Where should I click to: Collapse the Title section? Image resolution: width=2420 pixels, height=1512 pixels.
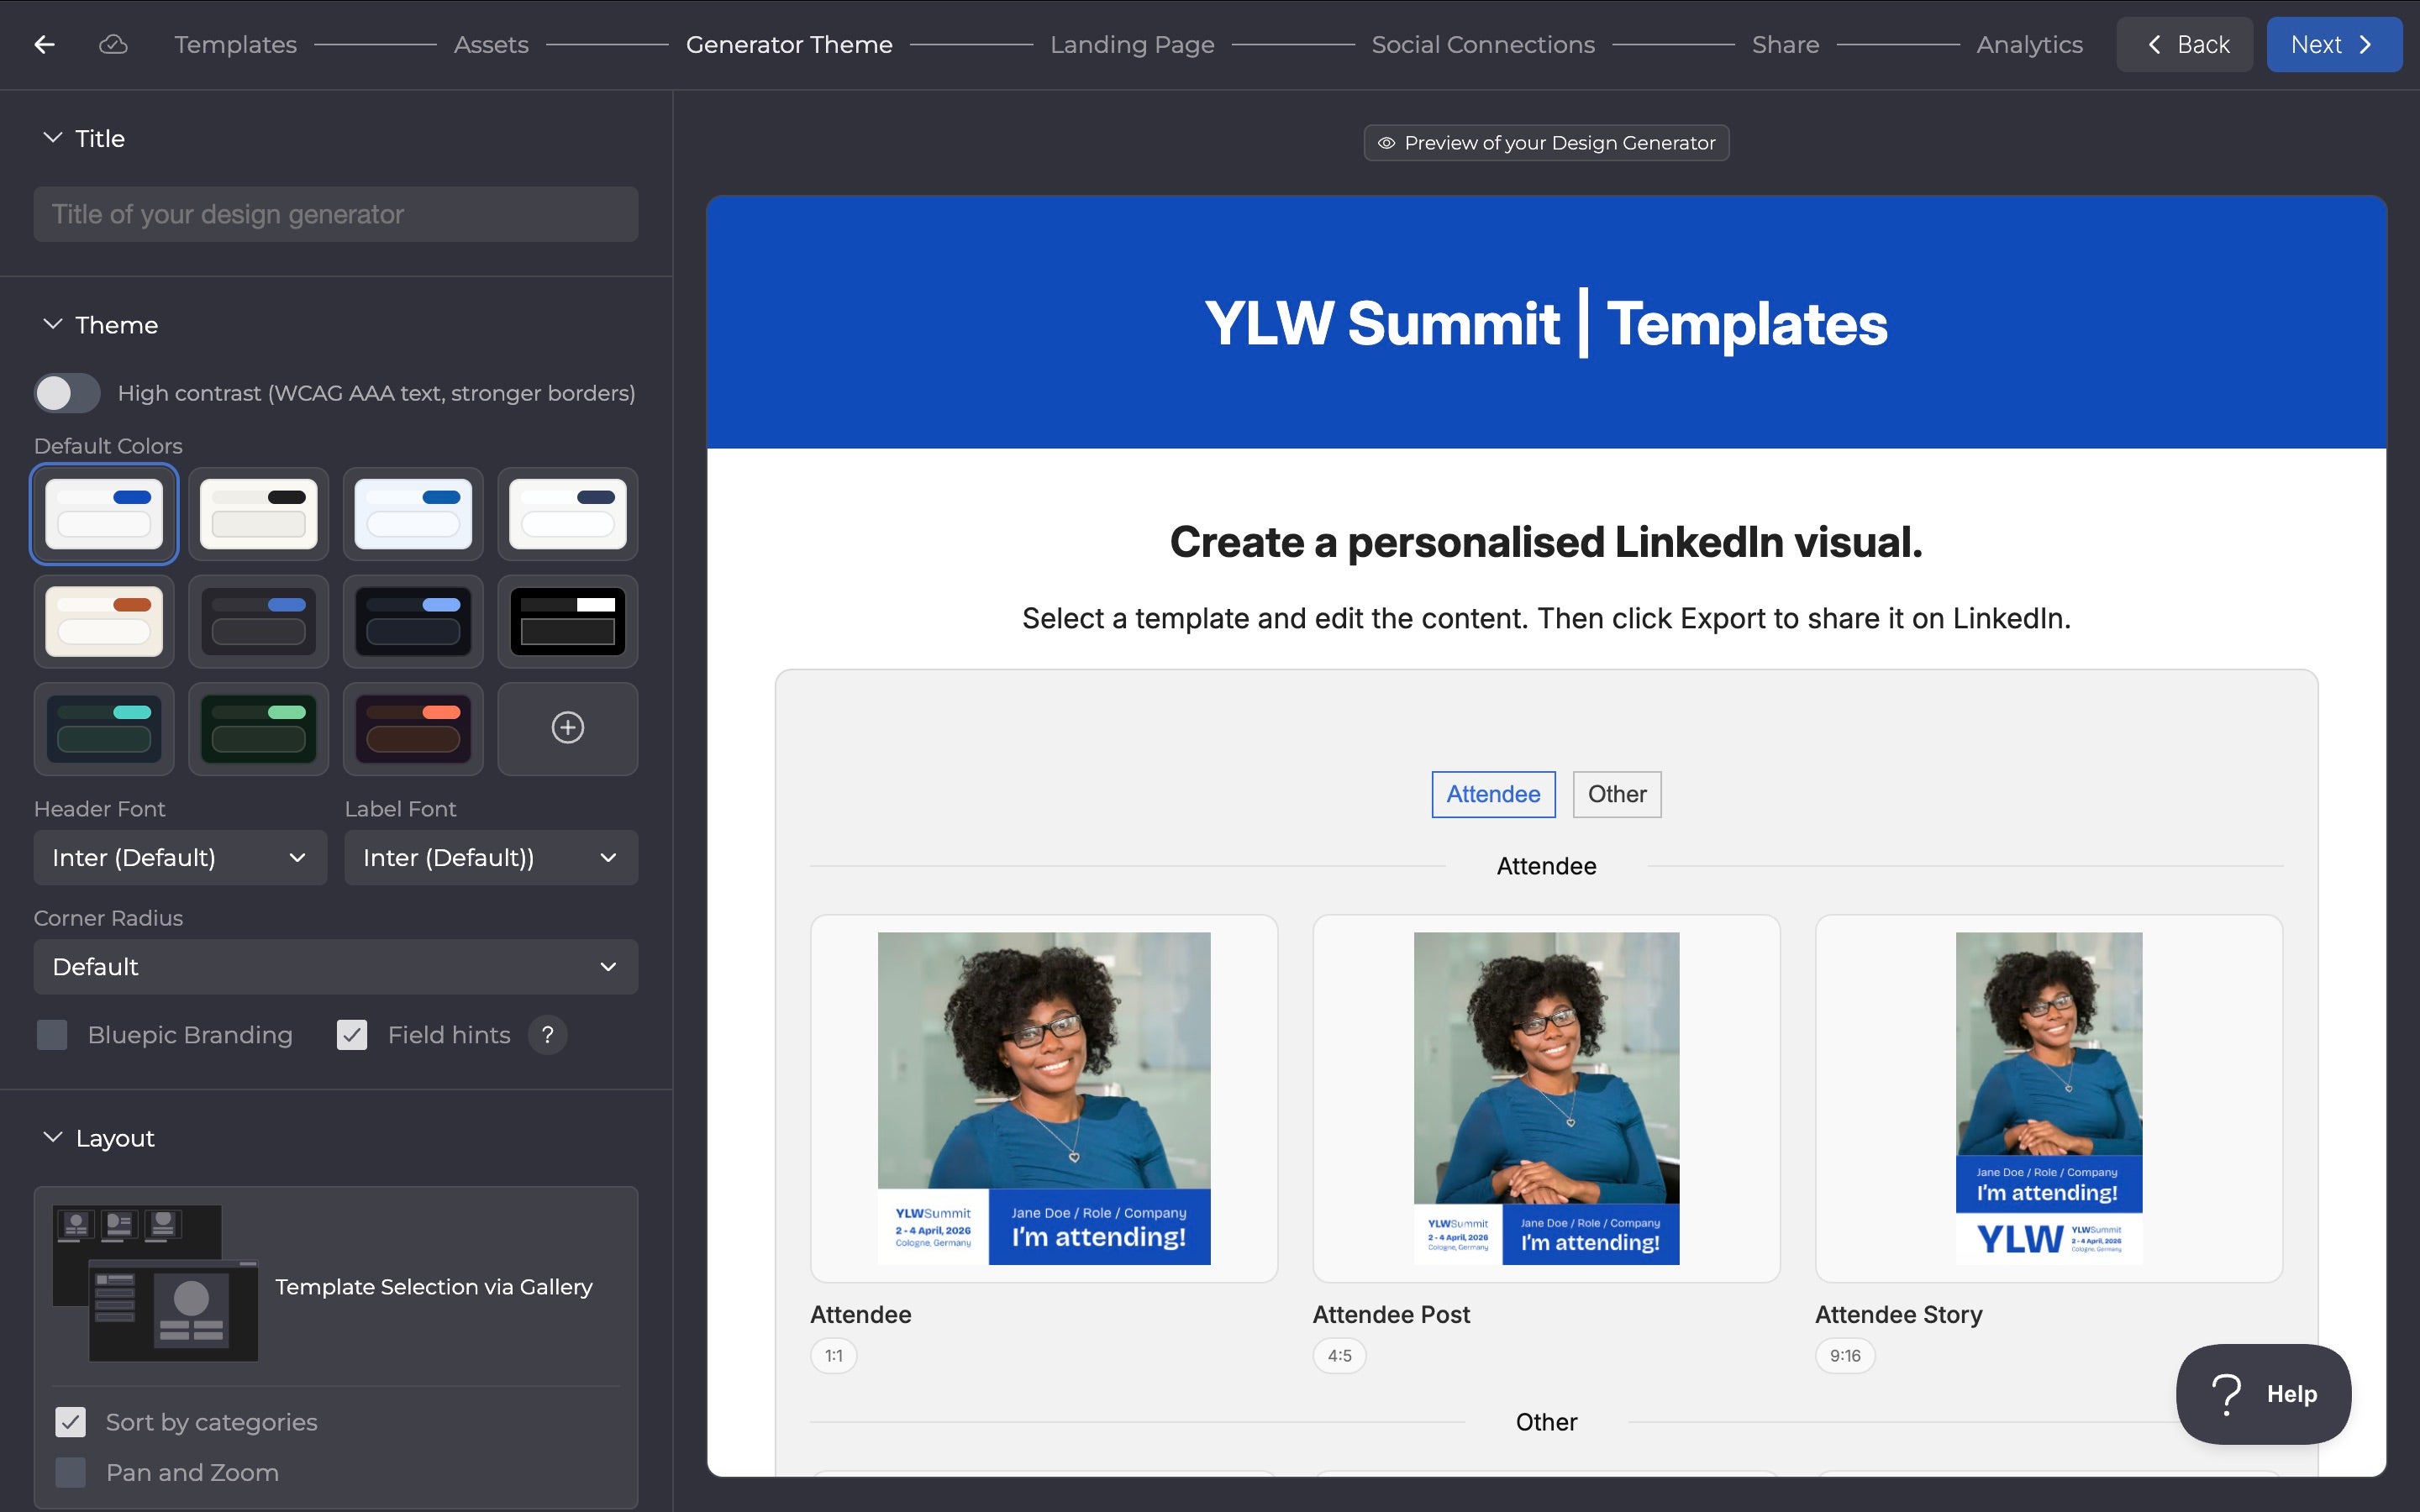[52, 138]
